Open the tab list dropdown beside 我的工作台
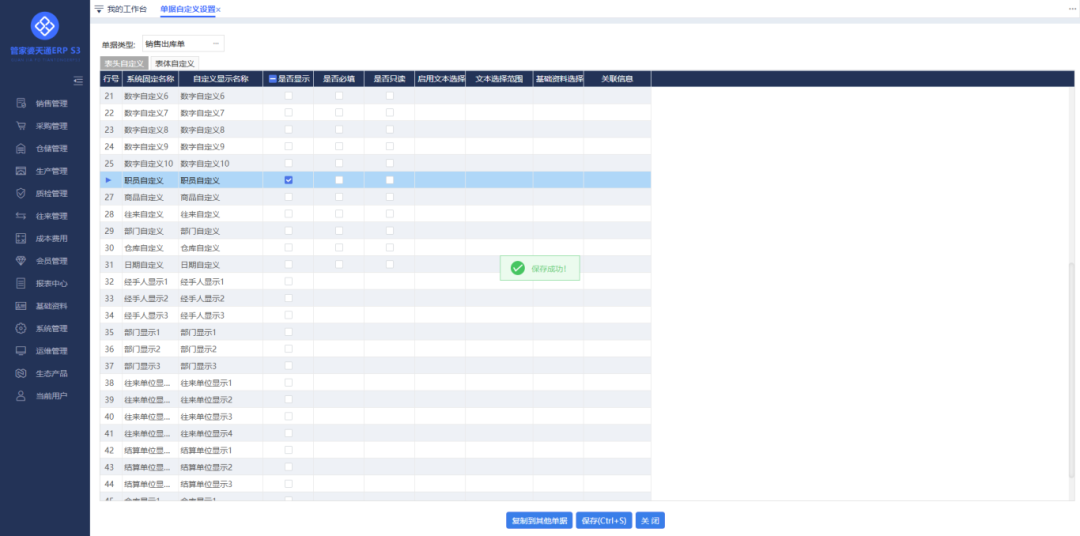This screenshot has height=536, width=1080. 98,9
